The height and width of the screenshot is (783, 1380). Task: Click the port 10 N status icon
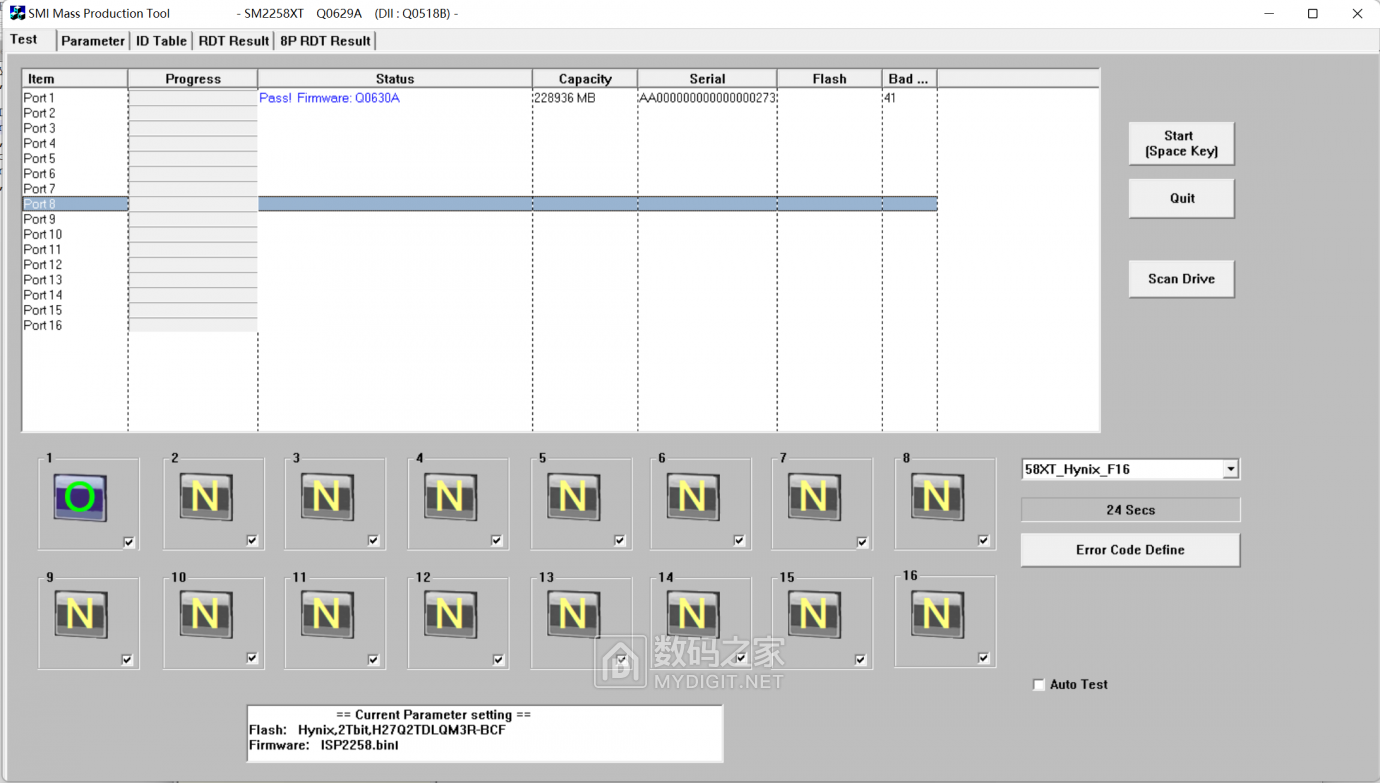[x=205, y=614]
